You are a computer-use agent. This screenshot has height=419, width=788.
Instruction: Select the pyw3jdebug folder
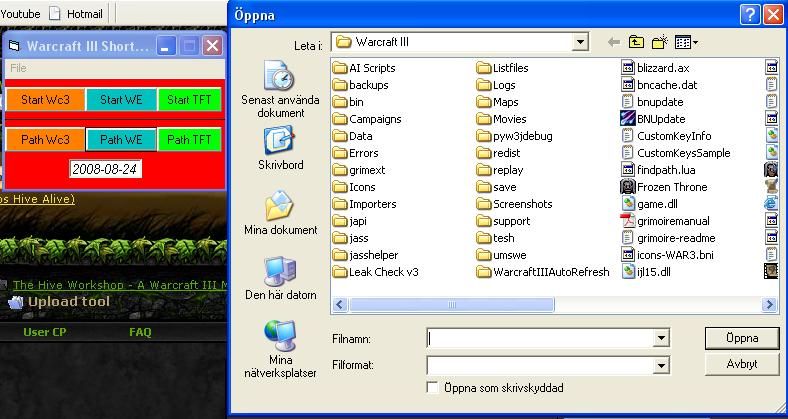click(515, 136)
